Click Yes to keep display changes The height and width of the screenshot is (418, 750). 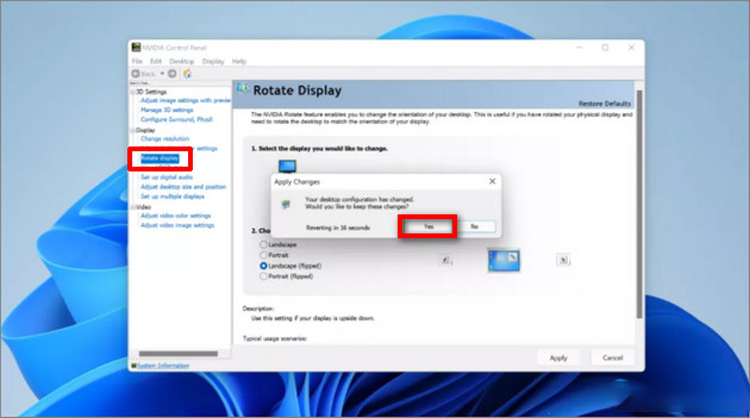[x=428, y=227]
